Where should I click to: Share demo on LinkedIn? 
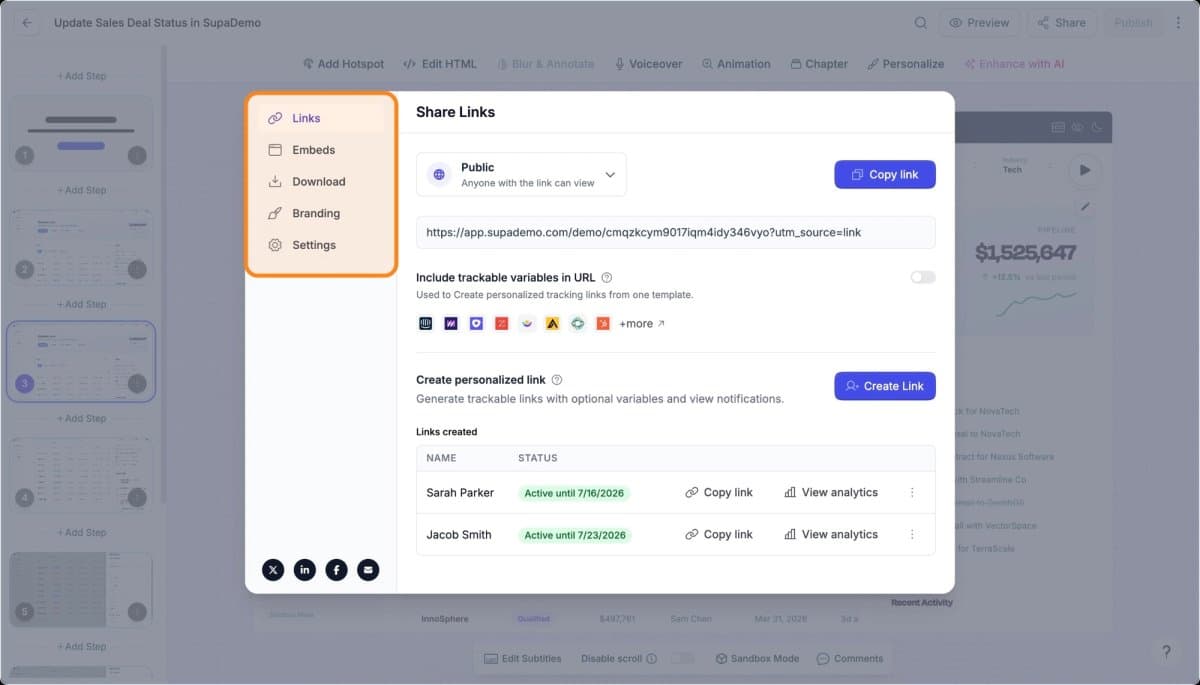[305, 570]
